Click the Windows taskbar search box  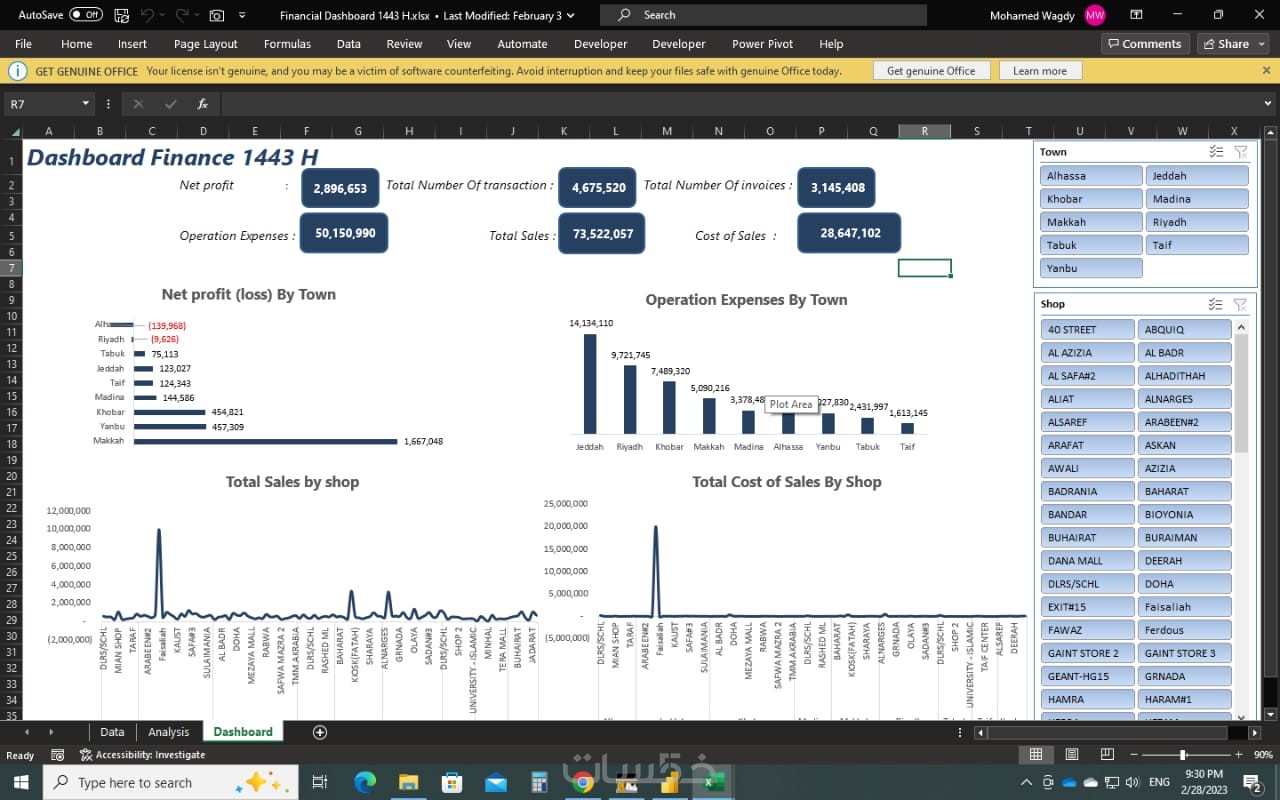pyautogui.click(x=171, y=782)
